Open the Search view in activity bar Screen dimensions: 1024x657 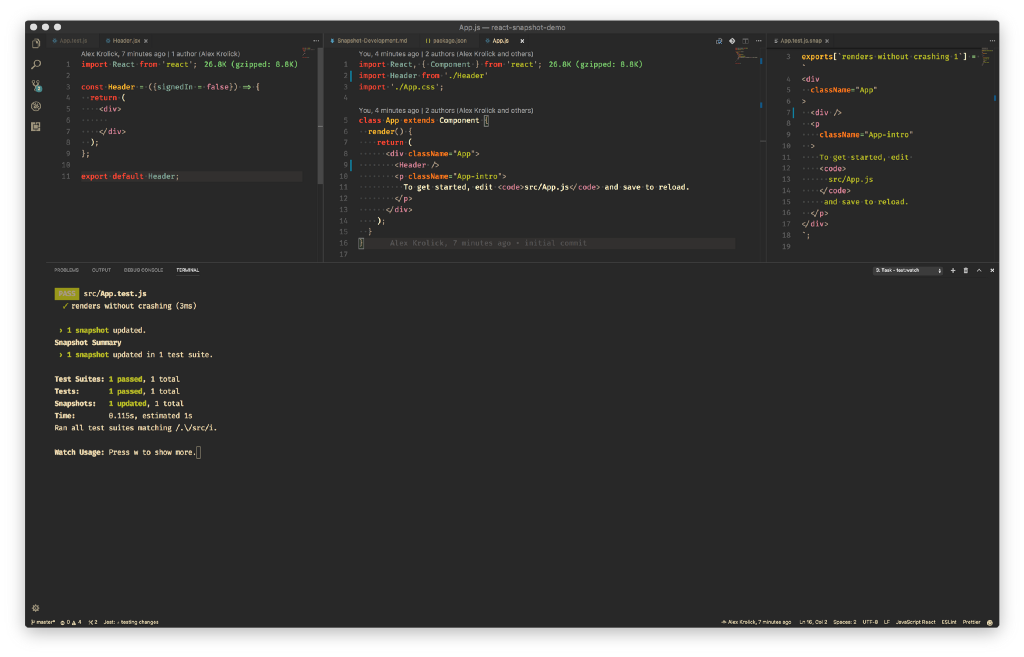[x=36, y=64]
